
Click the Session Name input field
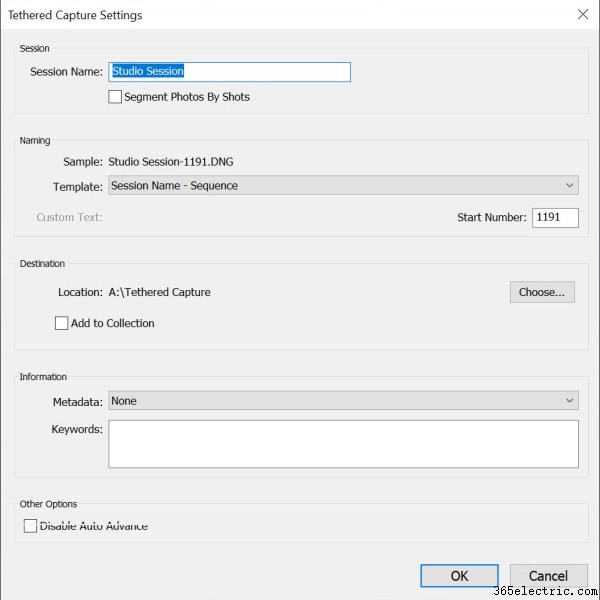pyautogui.click(x=229, y=72)
